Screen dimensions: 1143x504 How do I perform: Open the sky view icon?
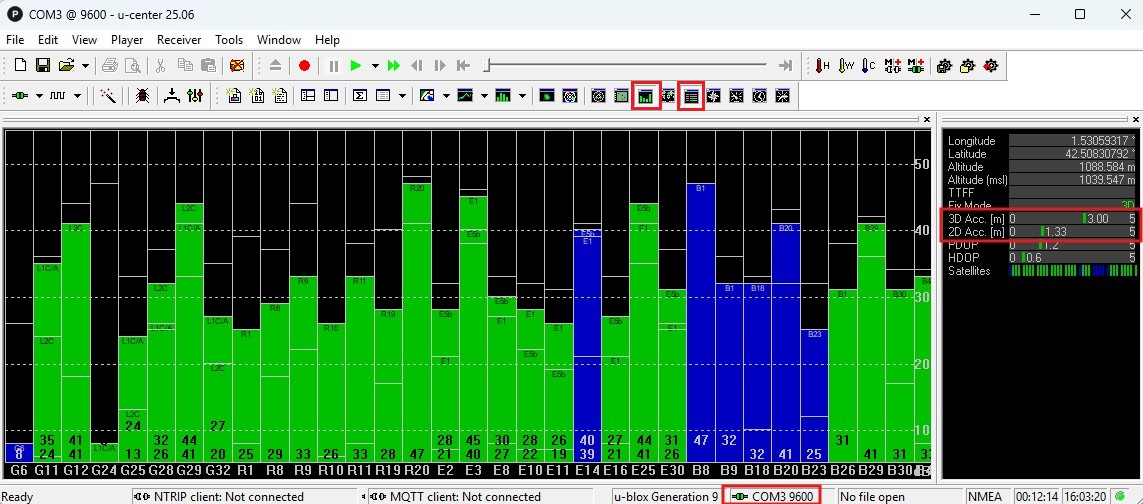coord(570,96)
